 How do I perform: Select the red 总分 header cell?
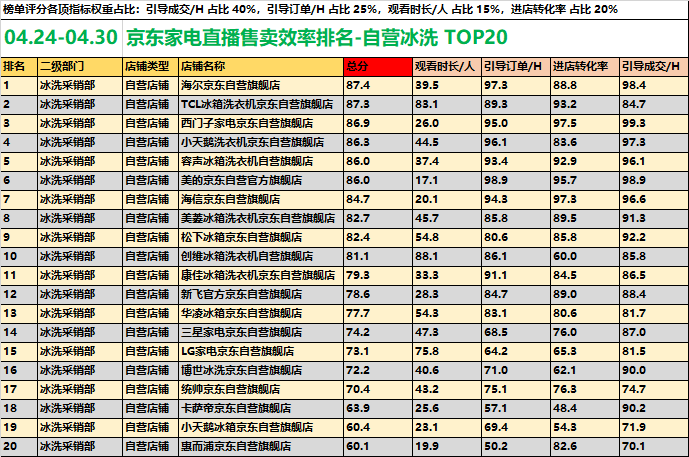point(378,67)
